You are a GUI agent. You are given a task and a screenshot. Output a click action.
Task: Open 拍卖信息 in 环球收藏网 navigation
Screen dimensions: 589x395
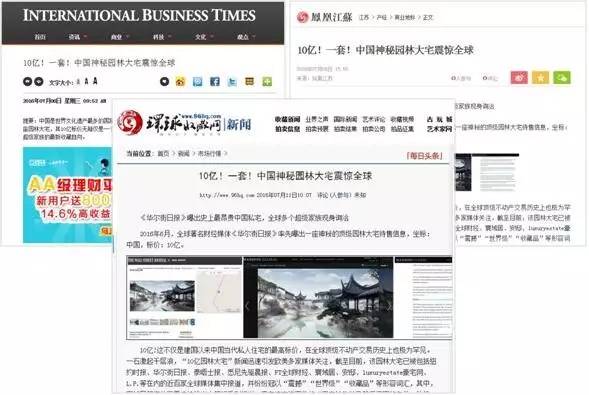click(x=287, y=129)
